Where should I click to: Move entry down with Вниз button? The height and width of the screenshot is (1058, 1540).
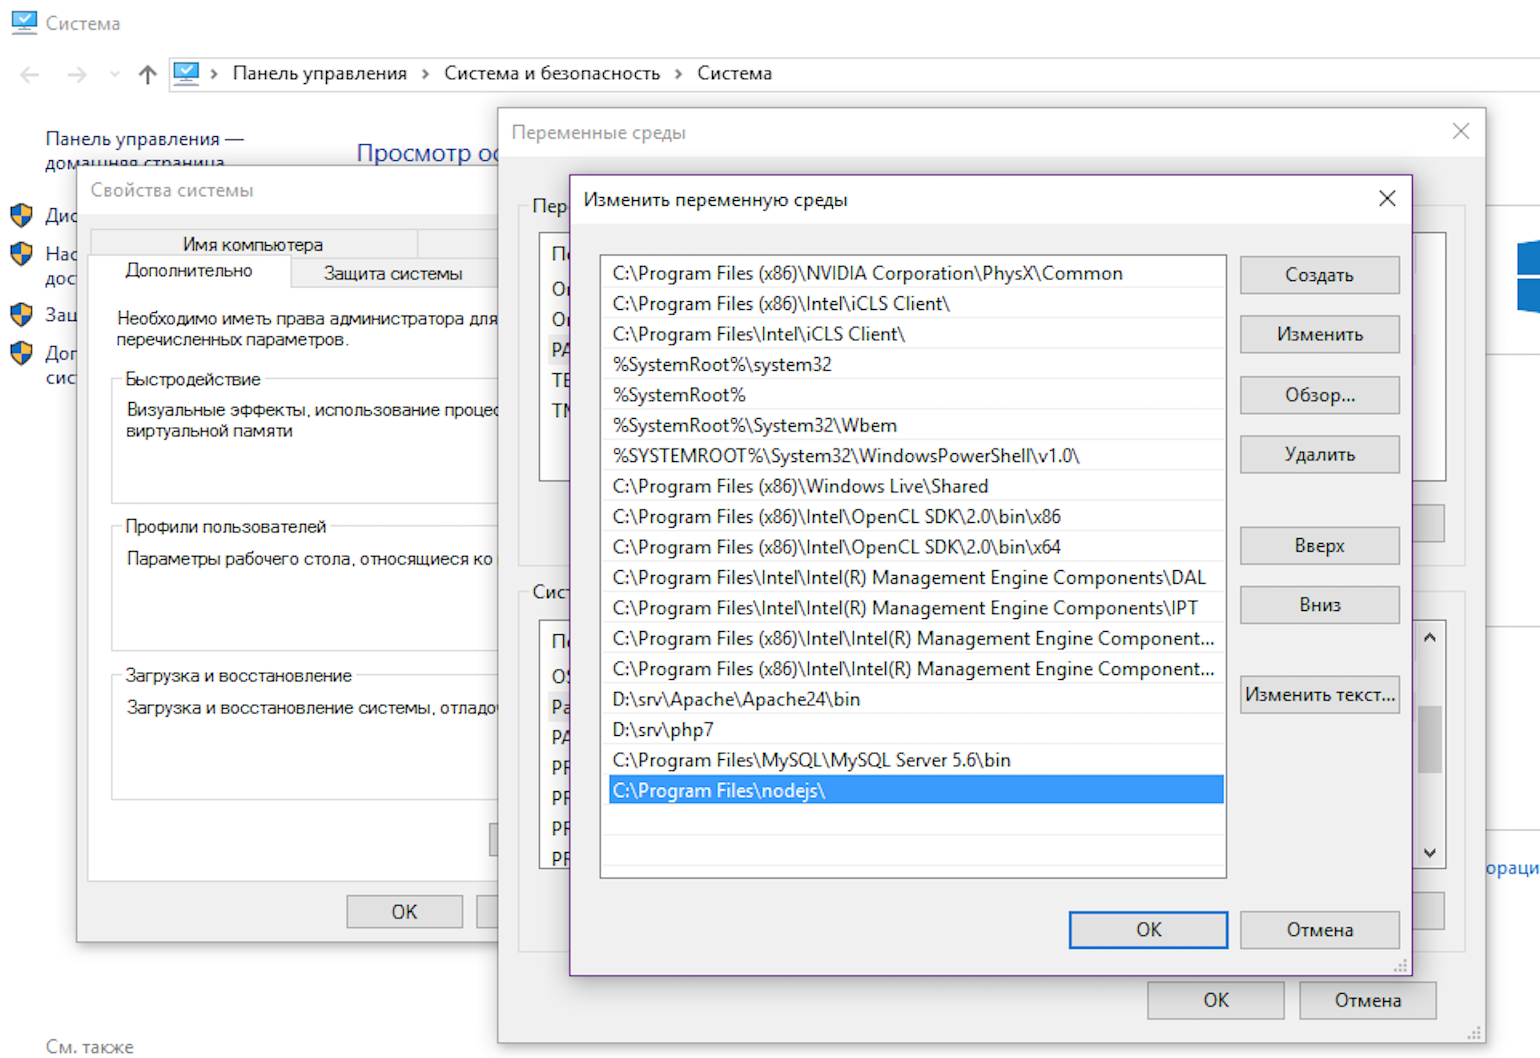1319,605
